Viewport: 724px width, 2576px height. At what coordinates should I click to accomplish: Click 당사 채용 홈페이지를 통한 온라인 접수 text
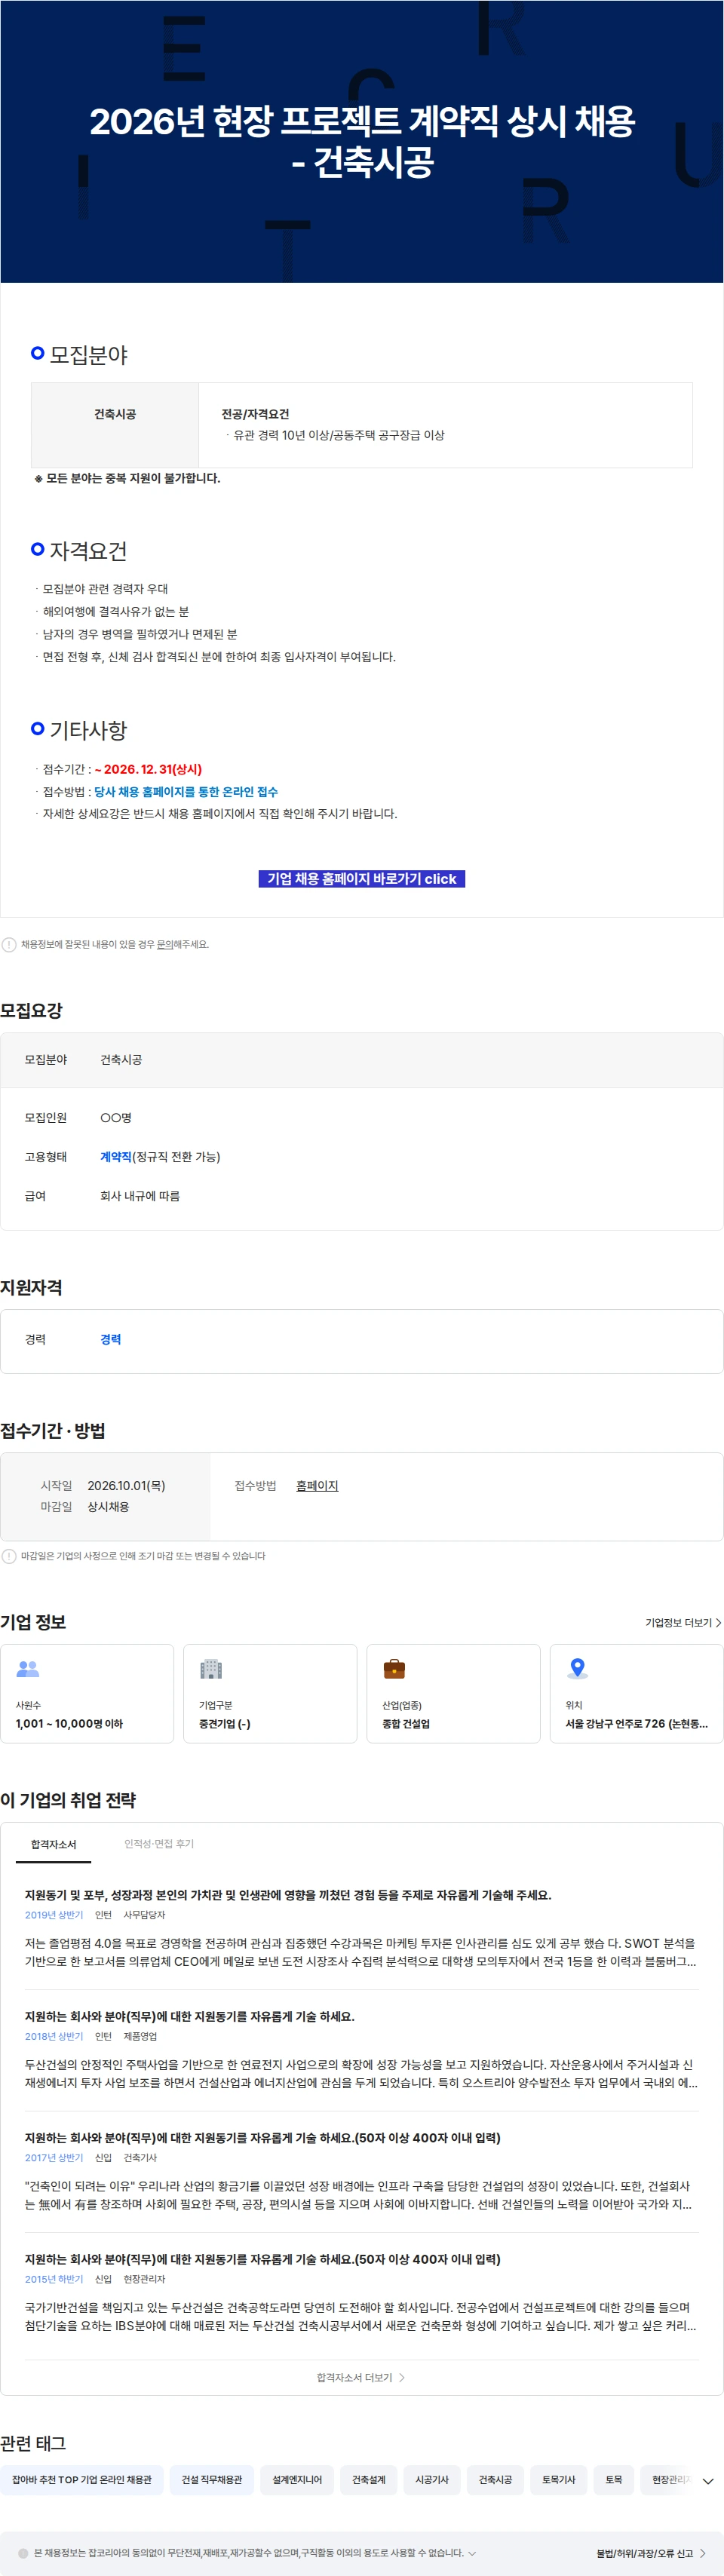[x=186, y=791]
